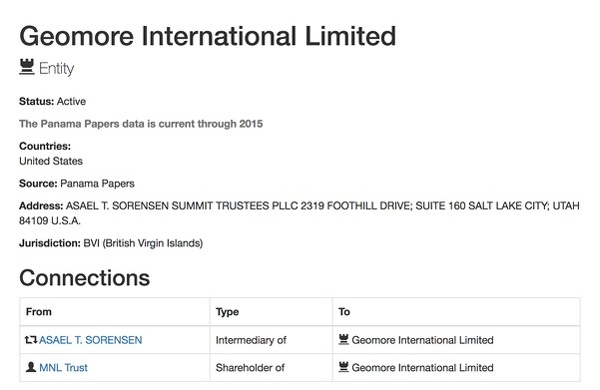This screenshot has width=600, height=390.
Task: Click the person icon beside MNL Trust
Action: pos(31,367)
